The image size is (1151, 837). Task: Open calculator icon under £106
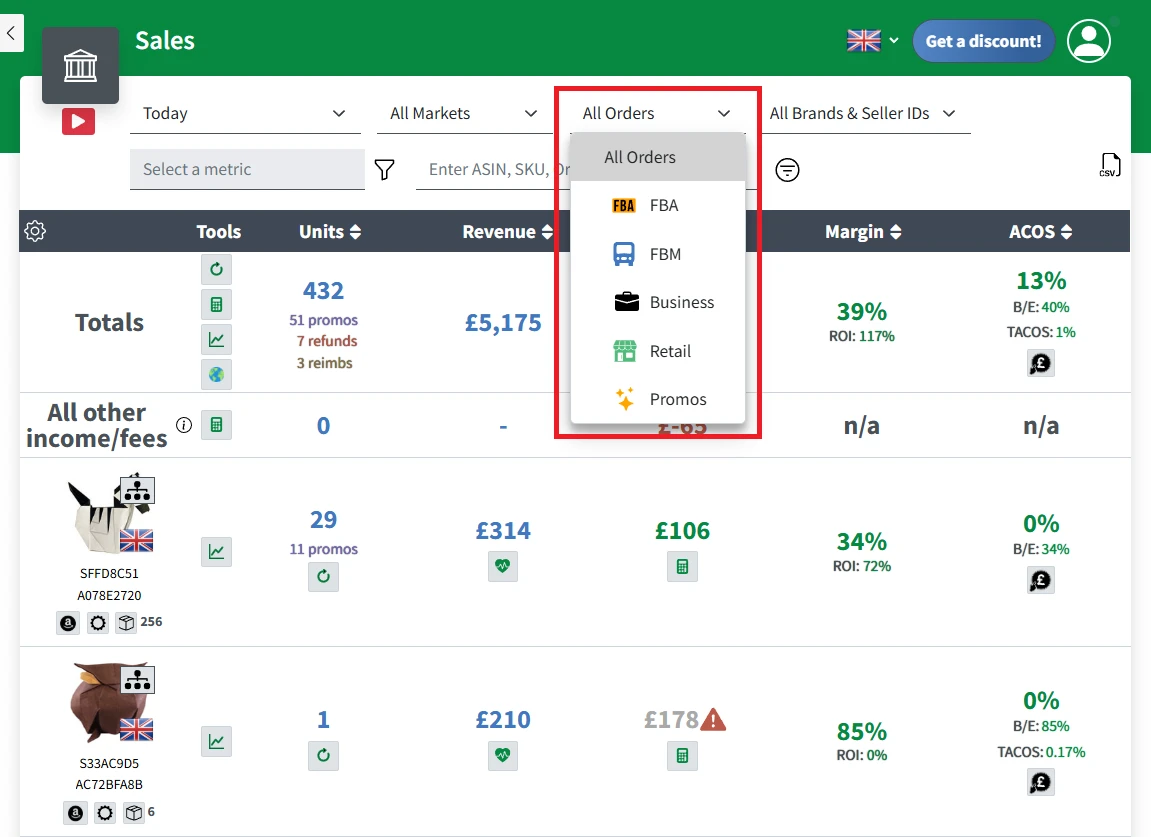[x=683, y=567]
